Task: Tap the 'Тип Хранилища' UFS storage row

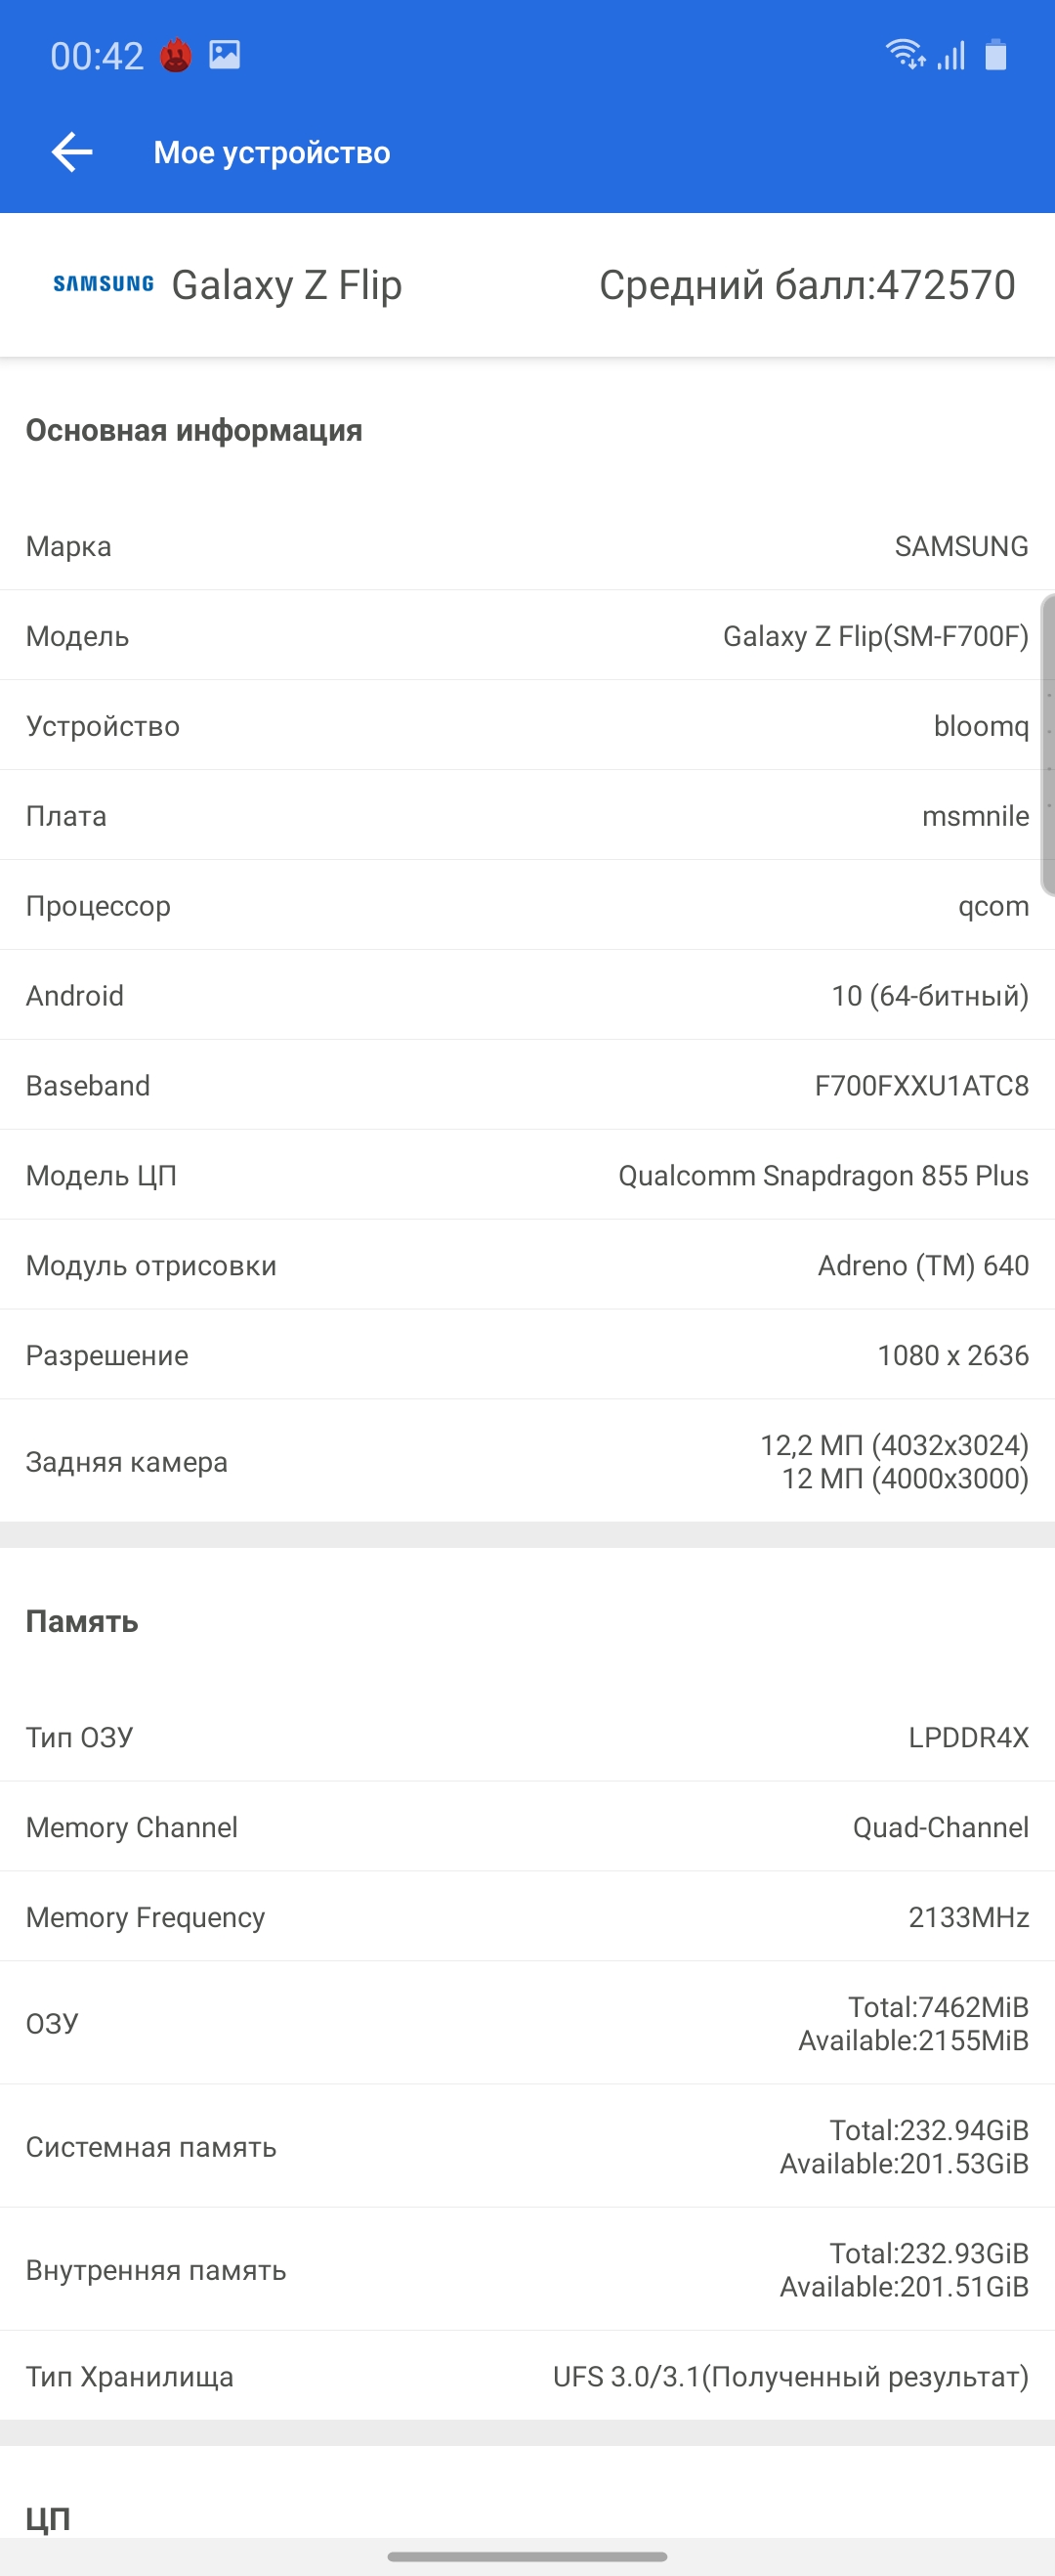Action: pos(527,2376)
